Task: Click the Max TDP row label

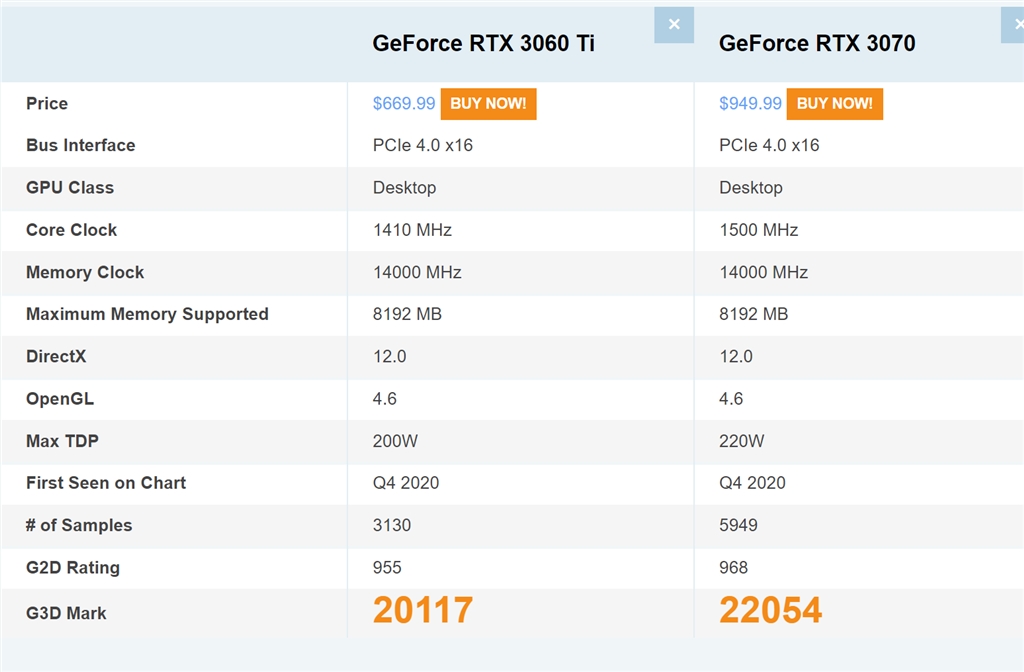Action: point(62,441)
